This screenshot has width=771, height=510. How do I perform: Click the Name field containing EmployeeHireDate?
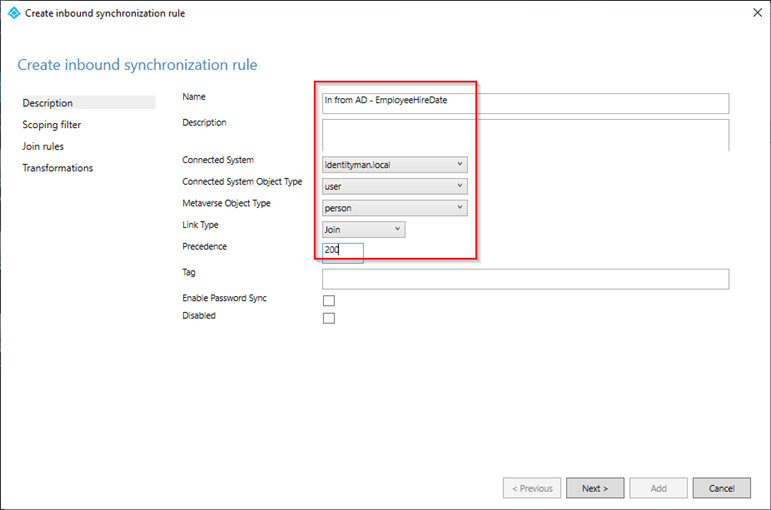(525, 102)
